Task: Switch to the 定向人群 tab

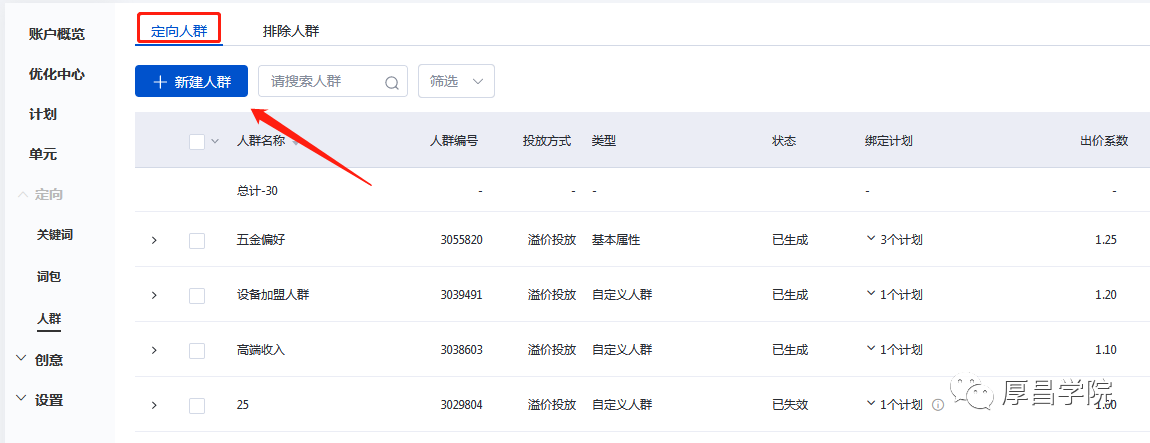Action: (179, 32)
